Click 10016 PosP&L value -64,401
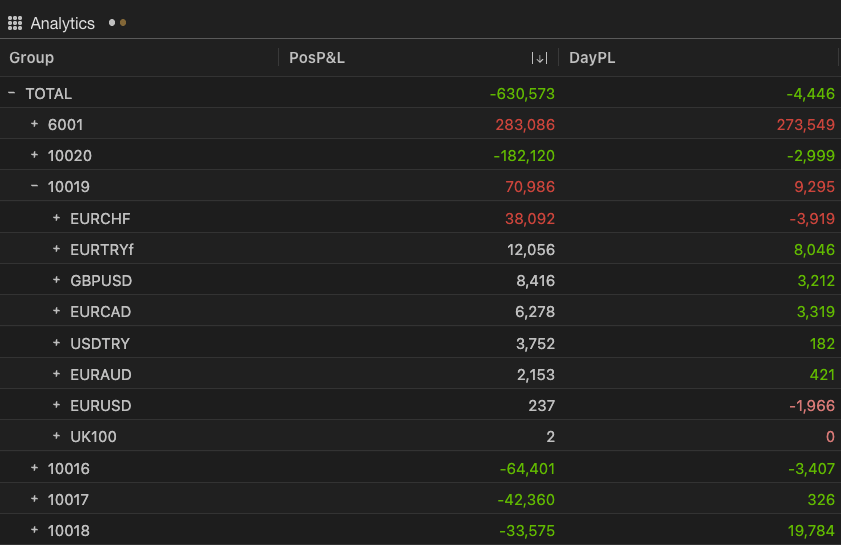This screenshot has height=545, width=841. click(x=527, y=469)
